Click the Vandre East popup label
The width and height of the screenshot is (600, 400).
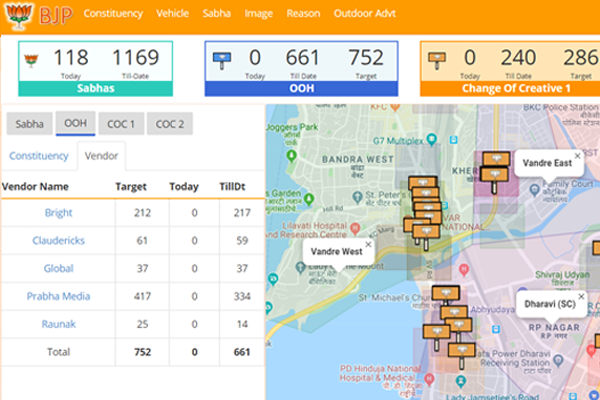[x=547, y=163]
